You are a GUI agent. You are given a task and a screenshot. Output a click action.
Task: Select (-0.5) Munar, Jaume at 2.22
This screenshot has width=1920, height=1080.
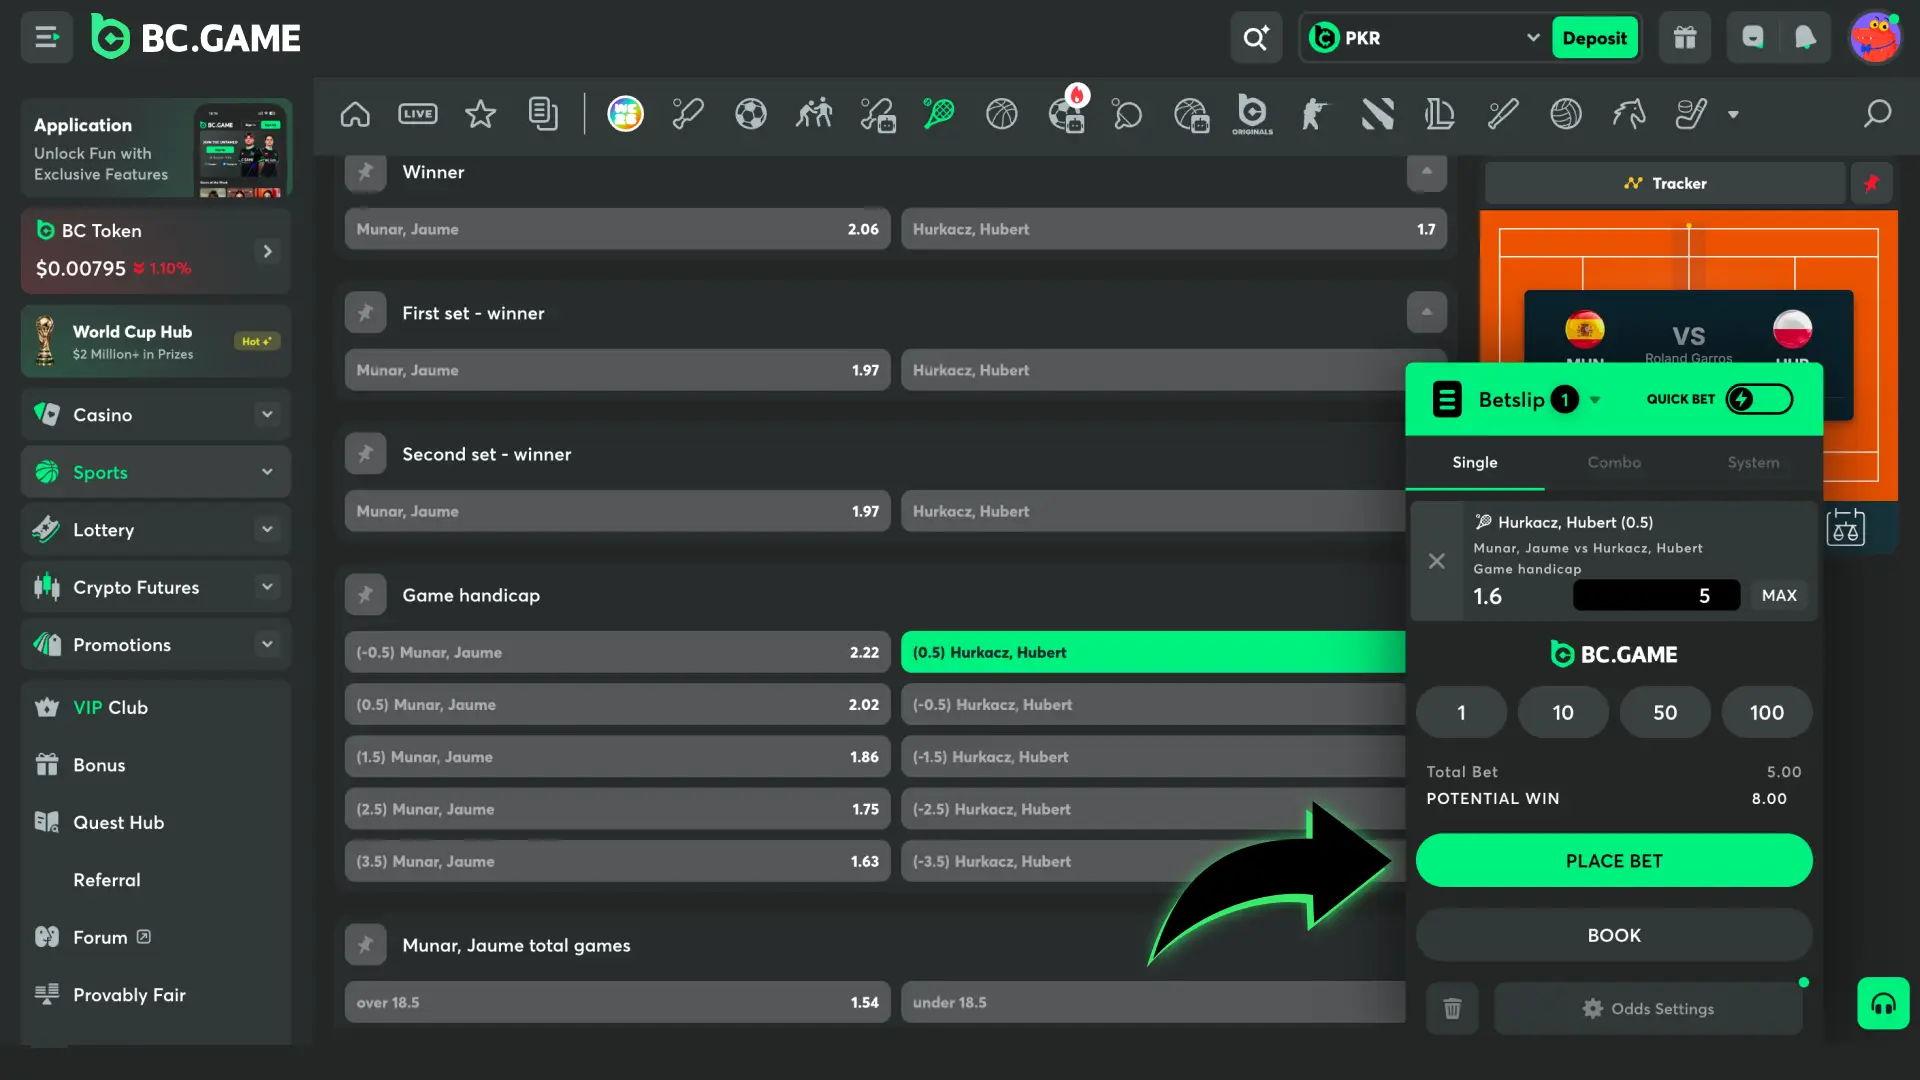click(617, 652)
